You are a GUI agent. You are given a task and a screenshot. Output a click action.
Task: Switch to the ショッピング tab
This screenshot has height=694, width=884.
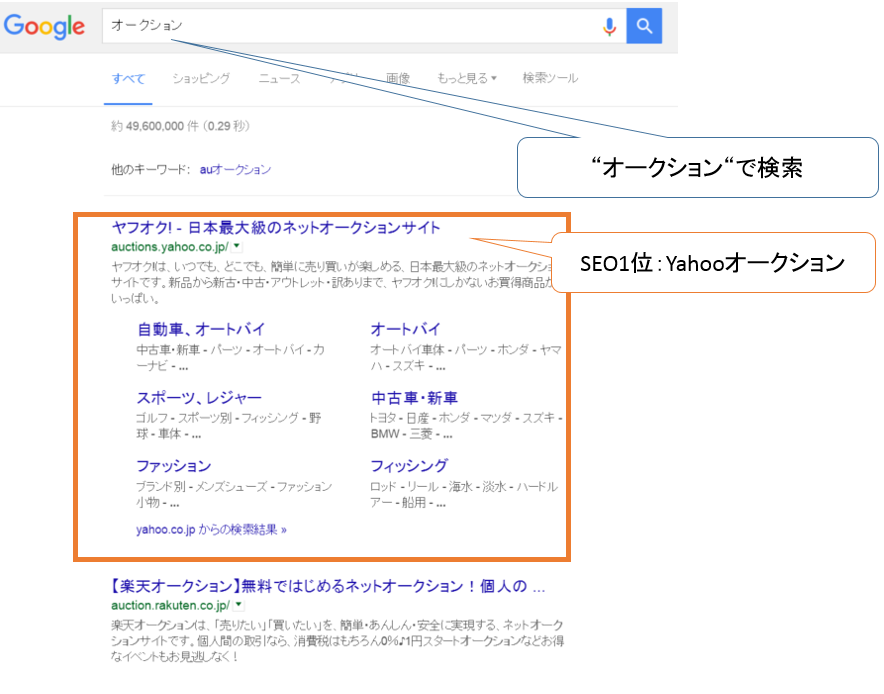(201, 78)
